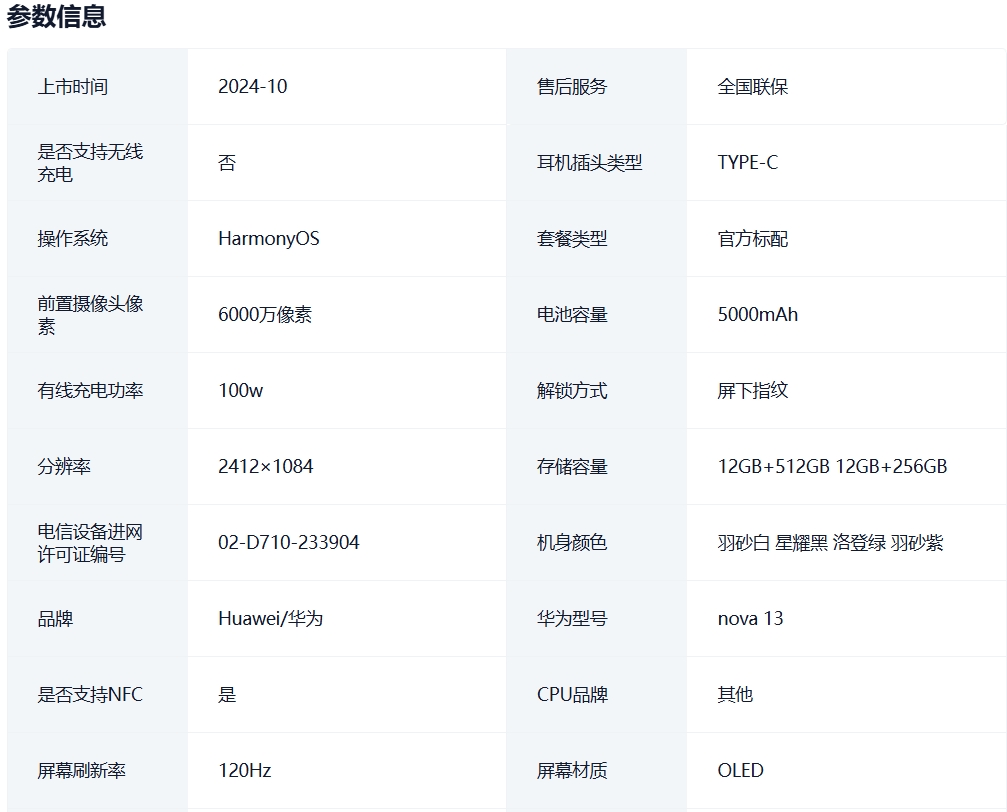
Task: Click the 有线充电功率 label
Action: [x=90, y=391]
